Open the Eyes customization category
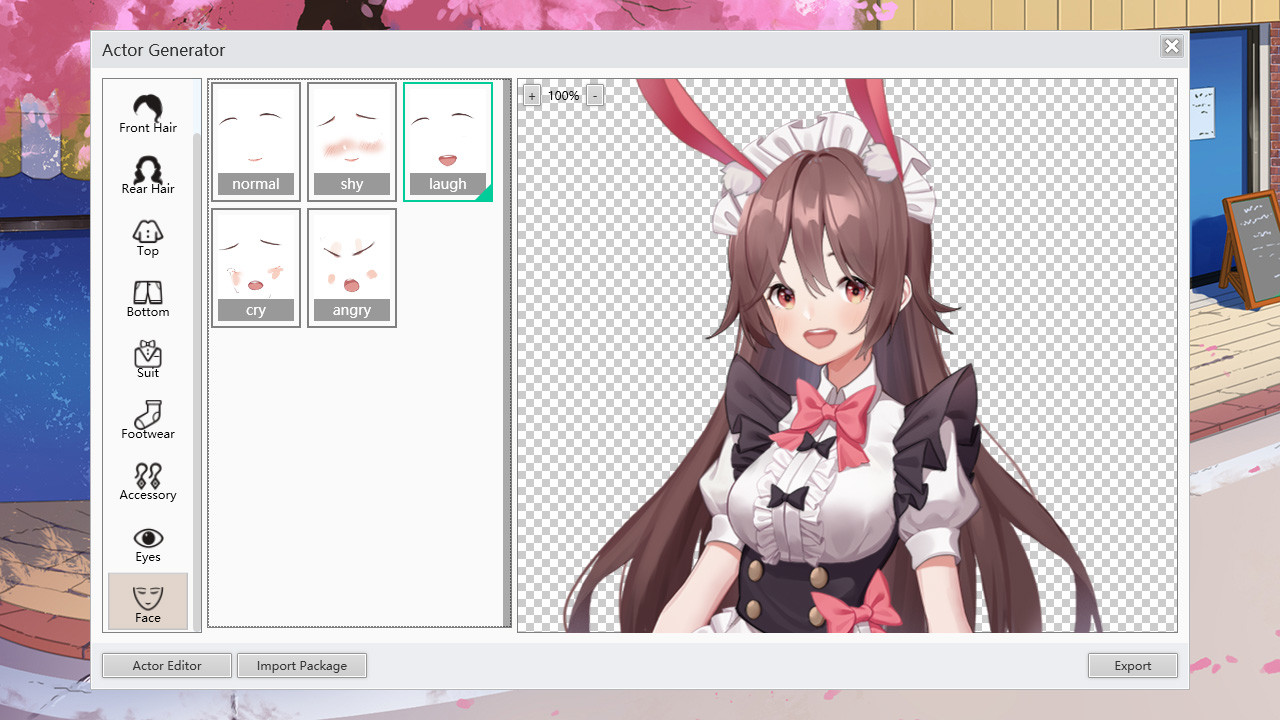 [x=147, y=542]
